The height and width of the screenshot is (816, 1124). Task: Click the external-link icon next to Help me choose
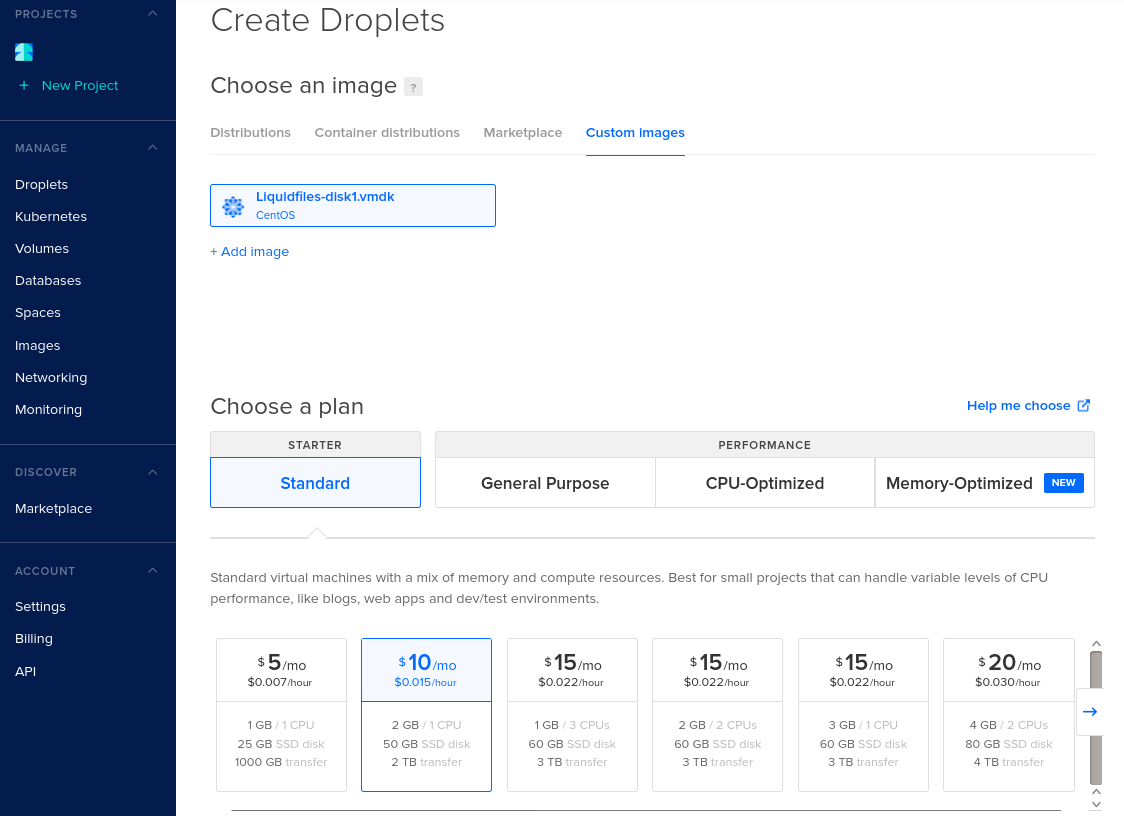click(1083, 405)
